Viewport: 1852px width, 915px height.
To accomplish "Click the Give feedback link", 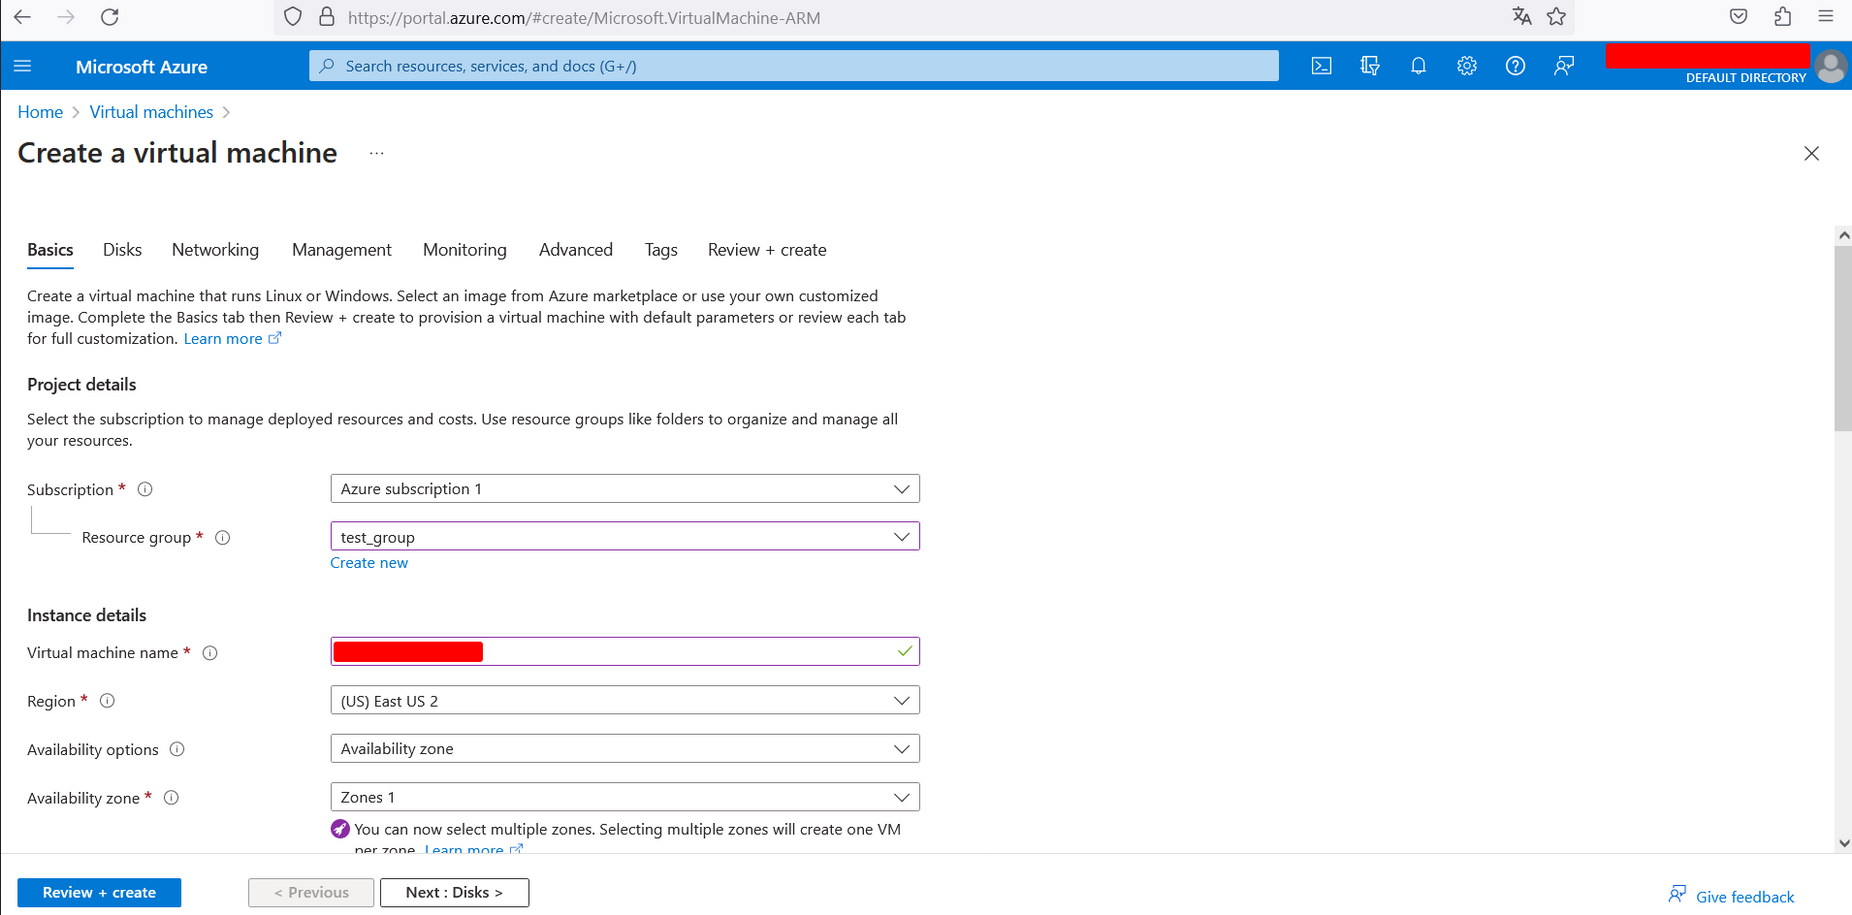I will pos(1731,896).
